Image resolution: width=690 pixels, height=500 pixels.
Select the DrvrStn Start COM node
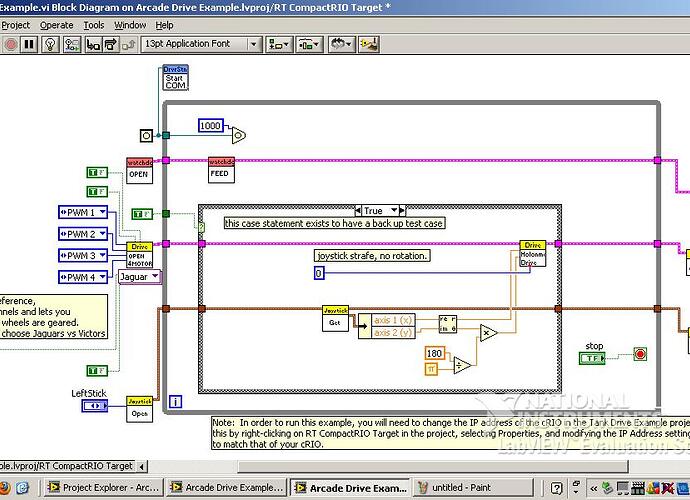(x=175, y=78)
